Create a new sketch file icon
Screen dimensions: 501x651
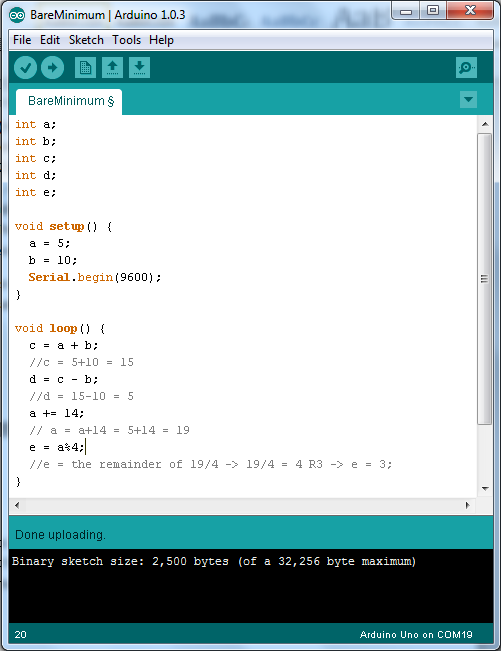click(86, 68)
